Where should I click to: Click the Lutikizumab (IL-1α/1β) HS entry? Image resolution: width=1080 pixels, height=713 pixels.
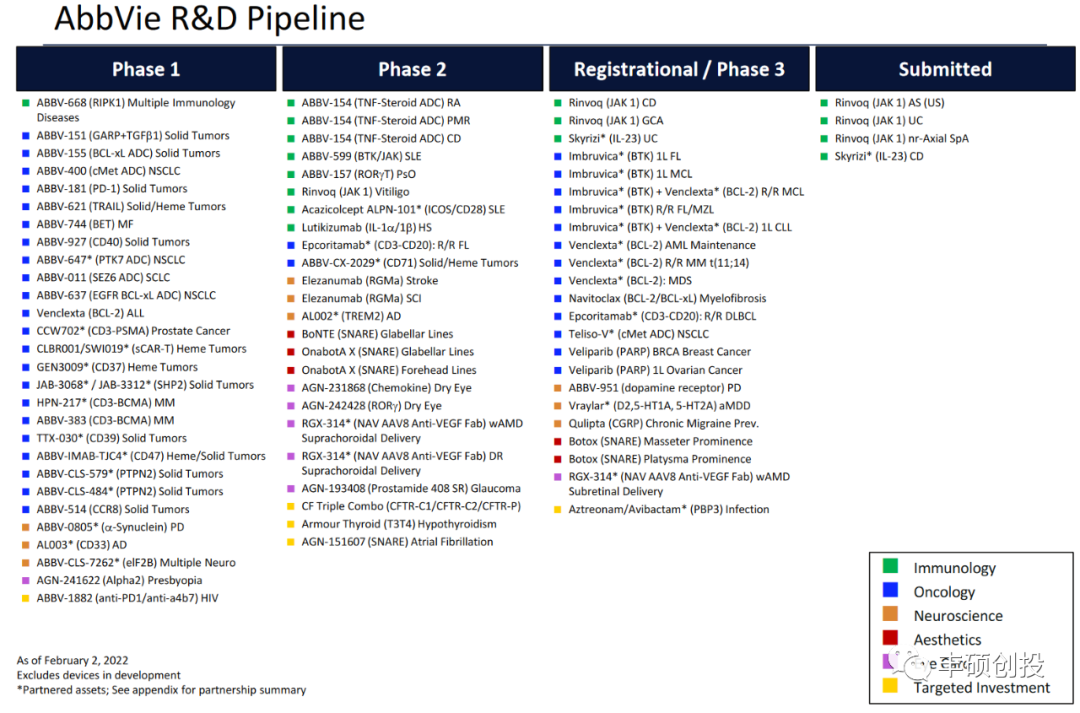point(366,227)
